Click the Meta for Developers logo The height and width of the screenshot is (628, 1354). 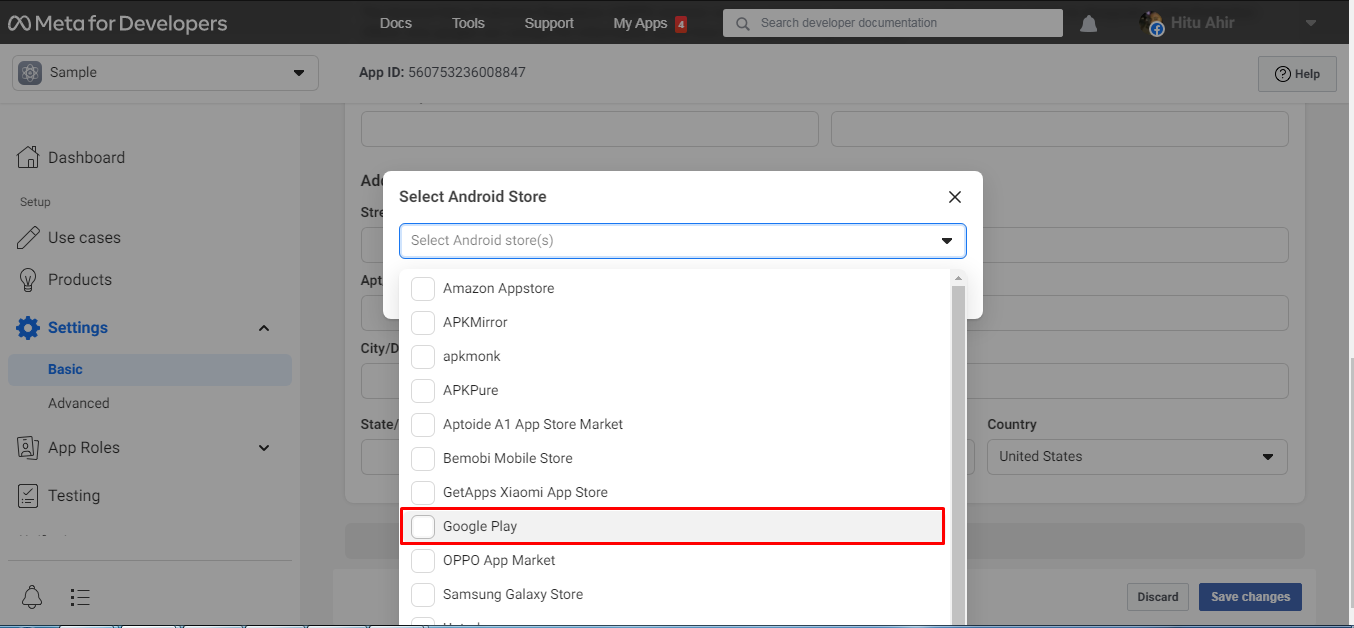[118, 23]
